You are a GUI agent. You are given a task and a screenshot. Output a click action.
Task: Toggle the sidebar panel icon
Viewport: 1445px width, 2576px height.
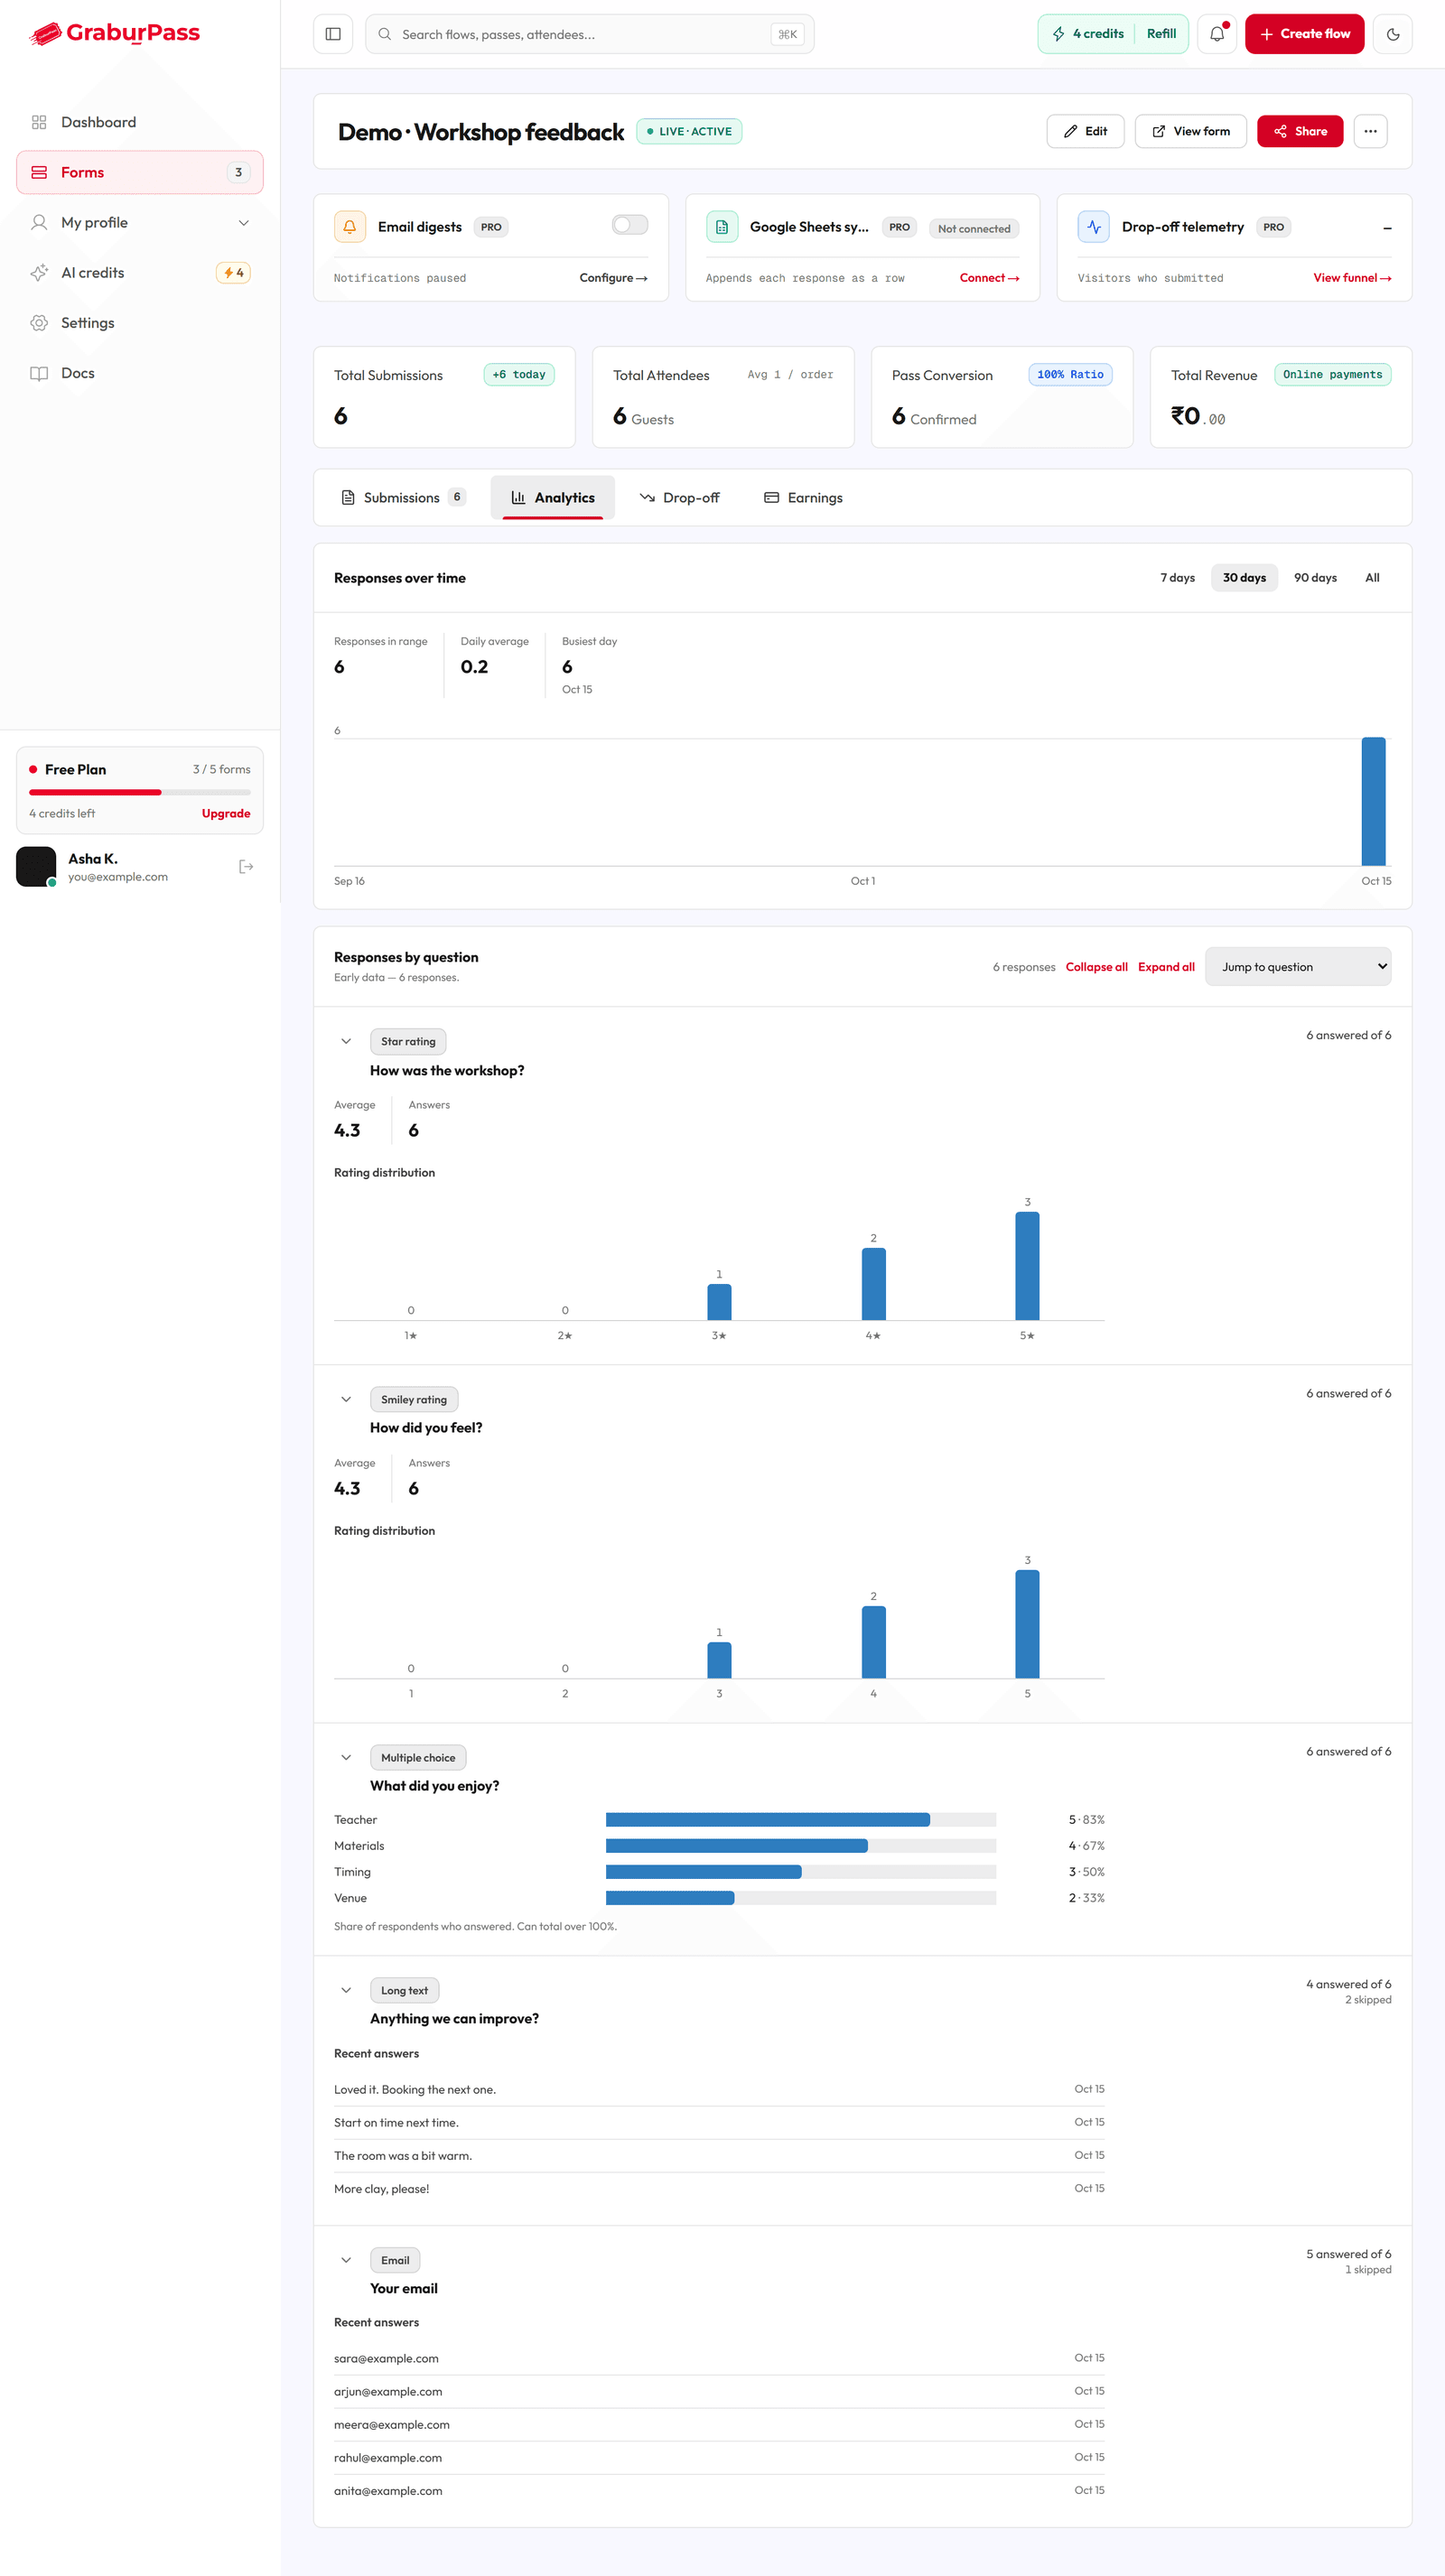coord(333,34)
